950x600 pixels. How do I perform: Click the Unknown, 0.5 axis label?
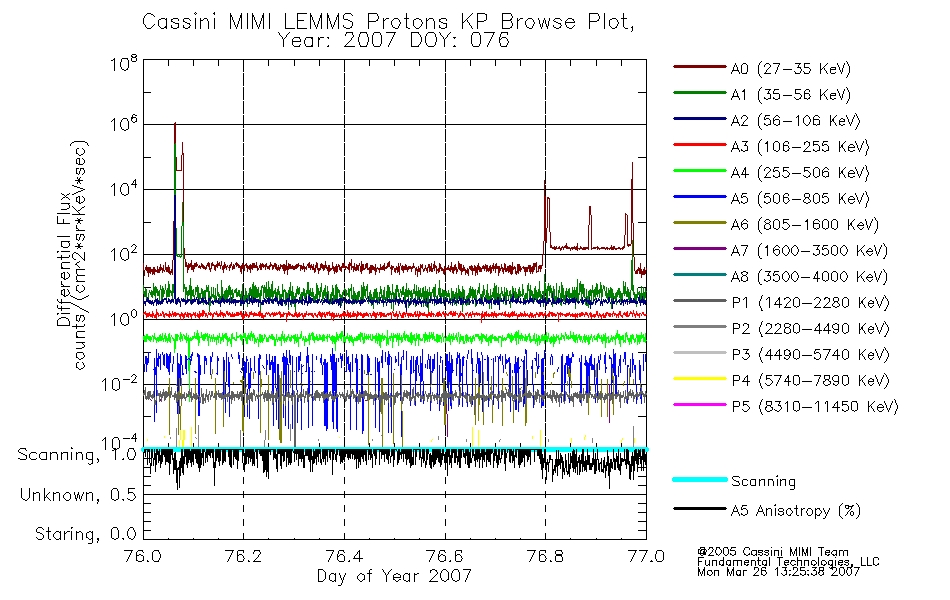(78, 495)
